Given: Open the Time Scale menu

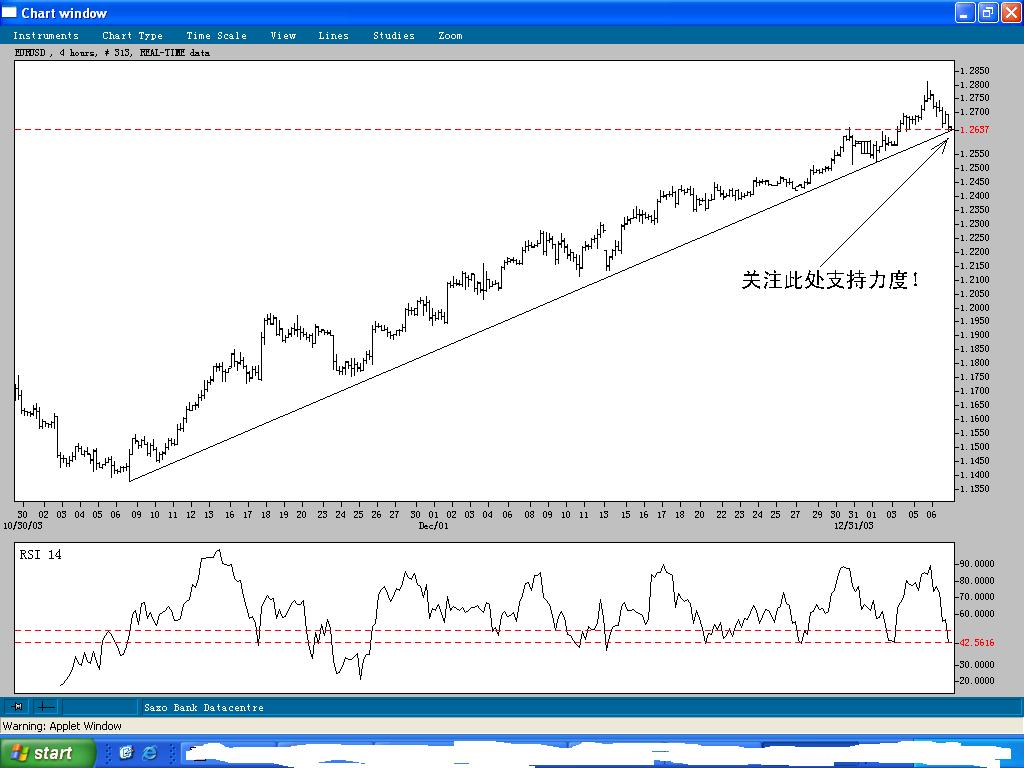Looking at the screenshot, I should click(x=216, y=36).
